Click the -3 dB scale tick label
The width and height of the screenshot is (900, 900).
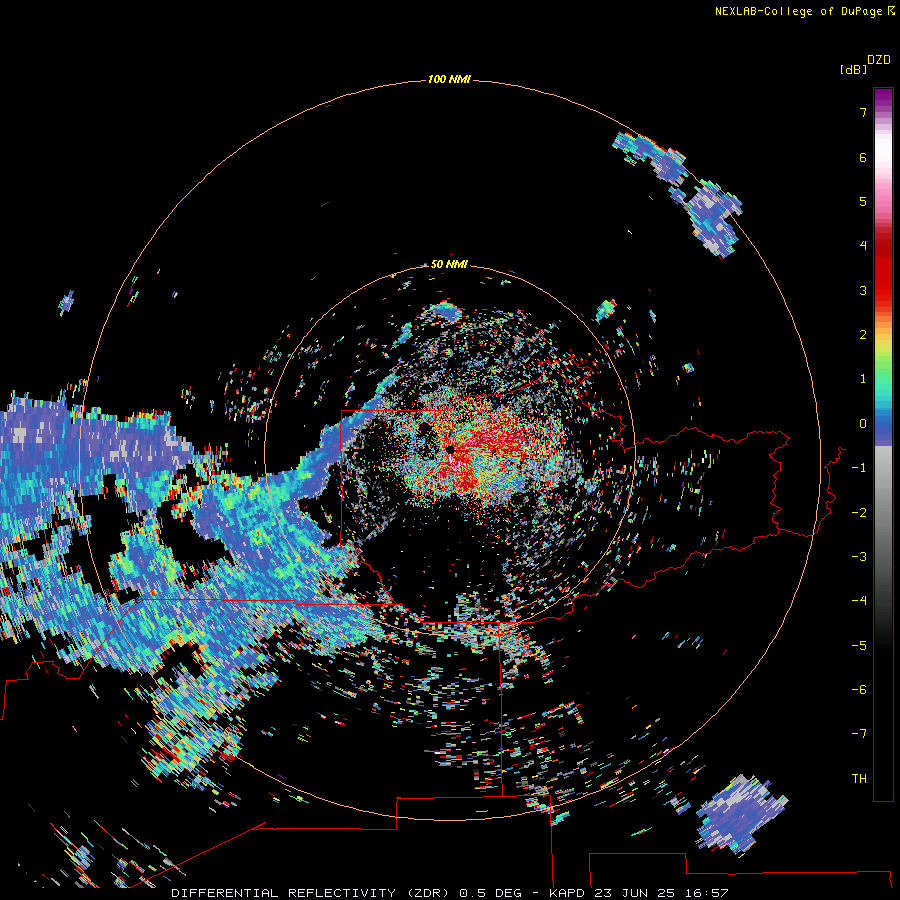tap(859, 557)
